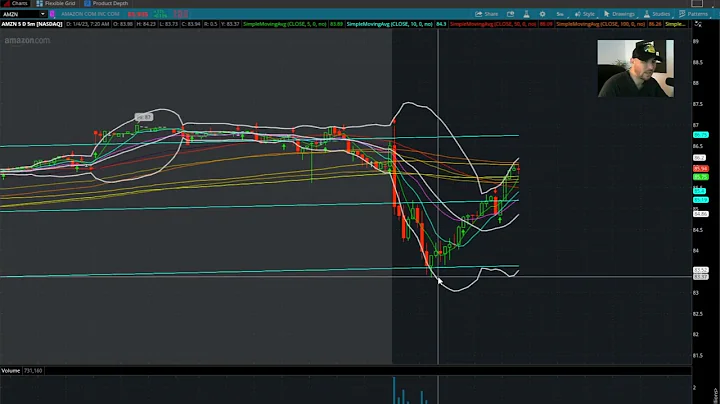Click the truncated yellow Simple... study label
The image size is (720, 404).
tap(675, 24)
